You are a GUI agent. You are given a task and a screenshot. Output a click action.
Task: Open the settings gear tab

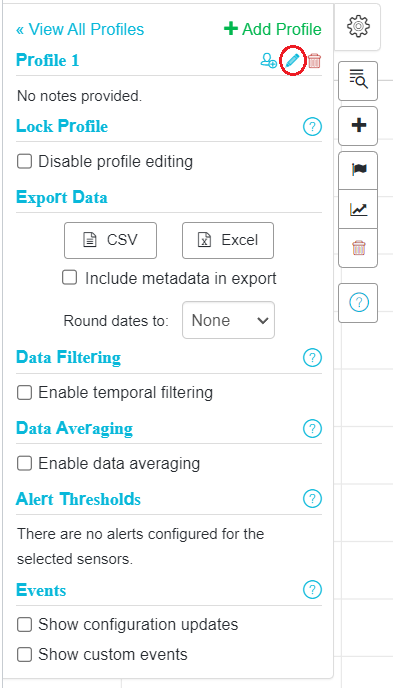pyautogui.click(x=358, y=26)
